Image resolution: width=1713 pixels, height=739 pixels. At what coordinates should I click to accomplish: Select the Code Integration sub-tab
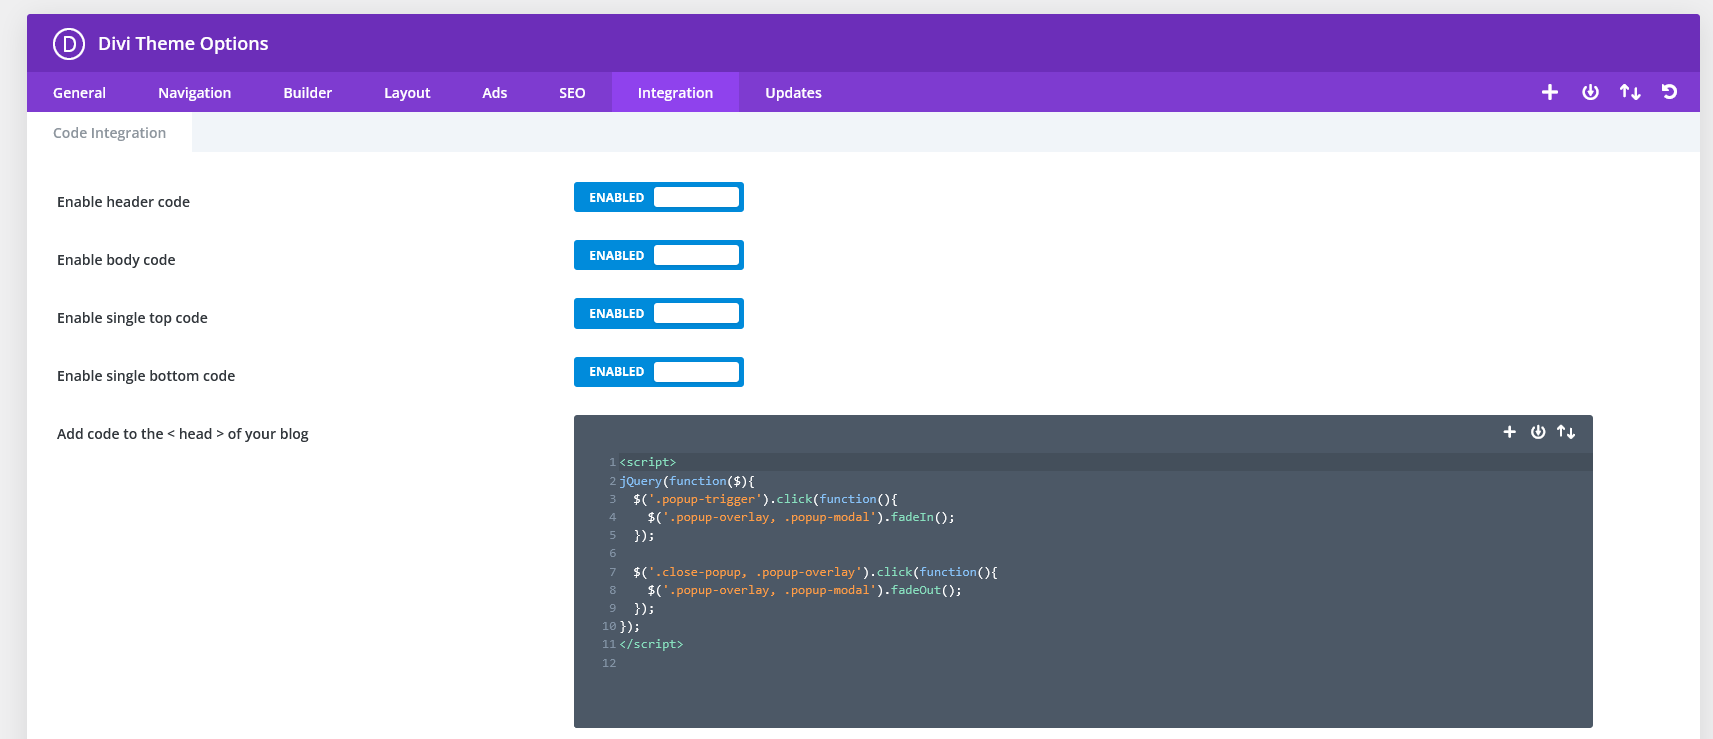coord(109,133)
